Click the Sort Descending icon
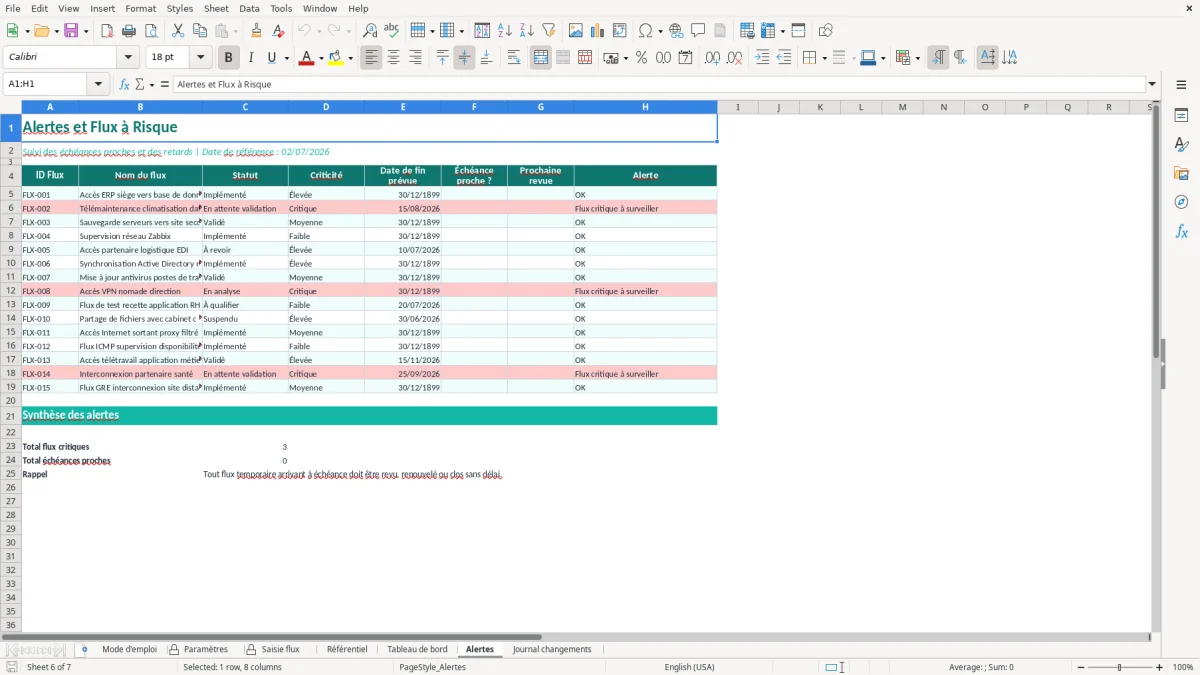The width and height of the screenshot is (1200, 675). click(527, 31)
